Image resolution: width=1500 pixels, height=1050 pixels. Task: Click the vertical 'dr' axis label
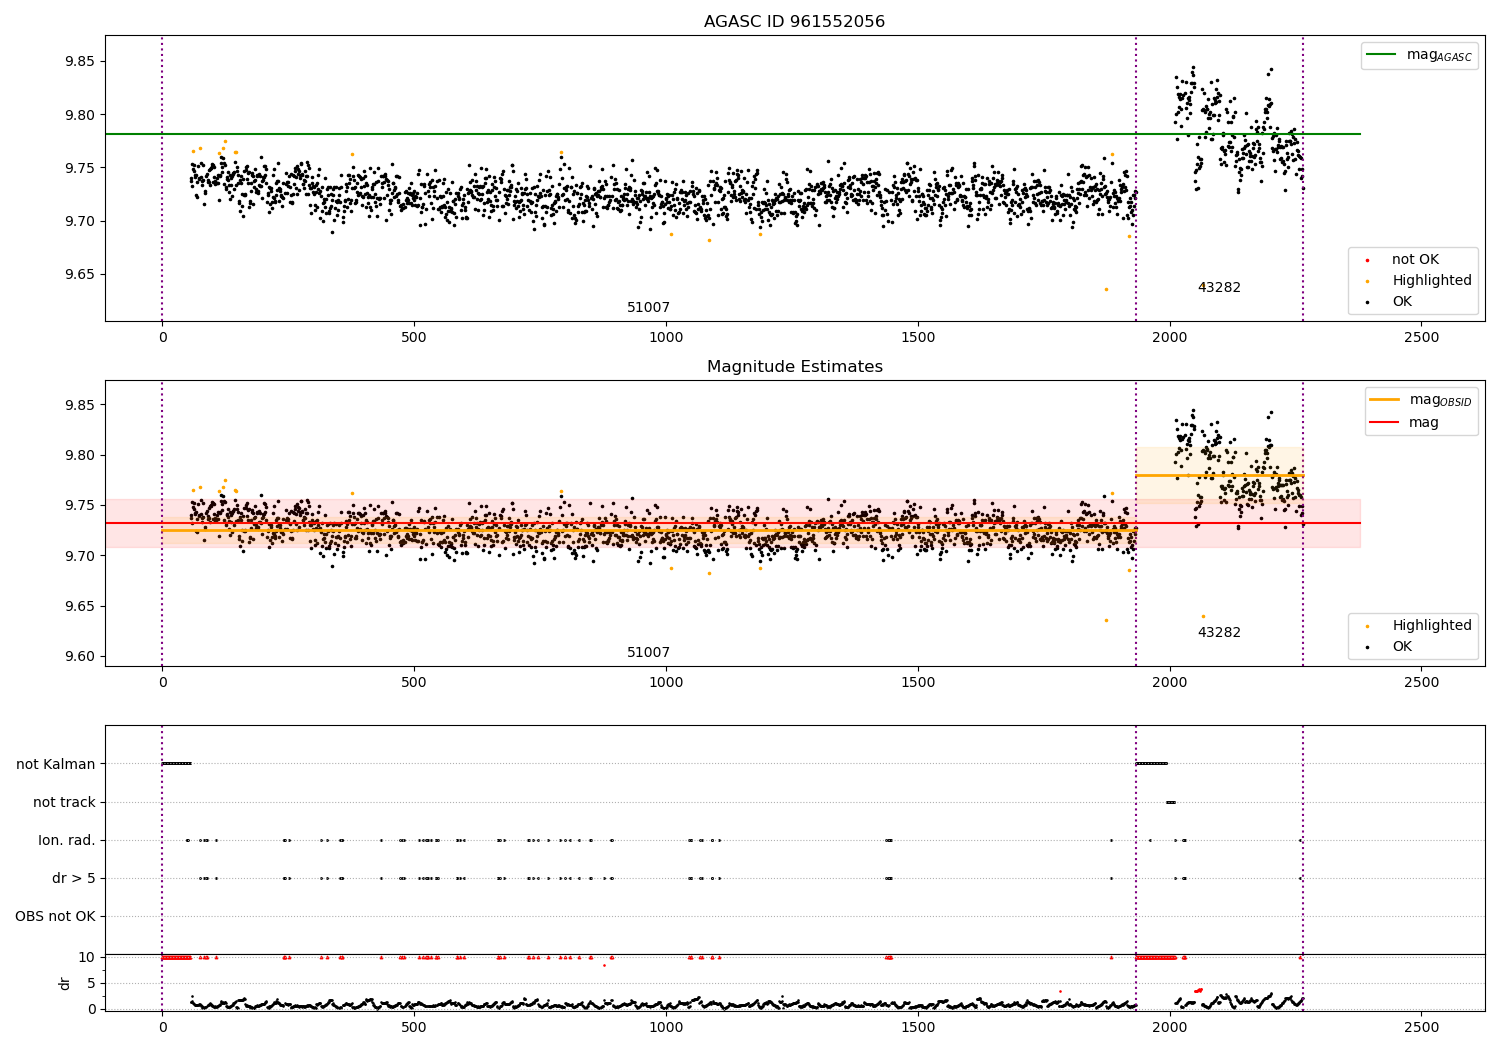click(65, 983)
